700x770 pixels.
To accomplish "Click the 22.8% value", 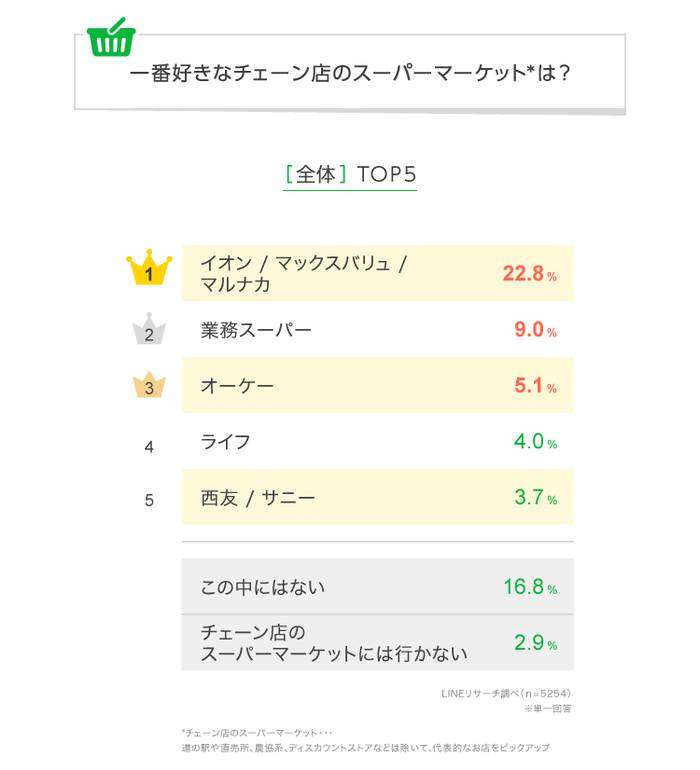I will [530, 274].
